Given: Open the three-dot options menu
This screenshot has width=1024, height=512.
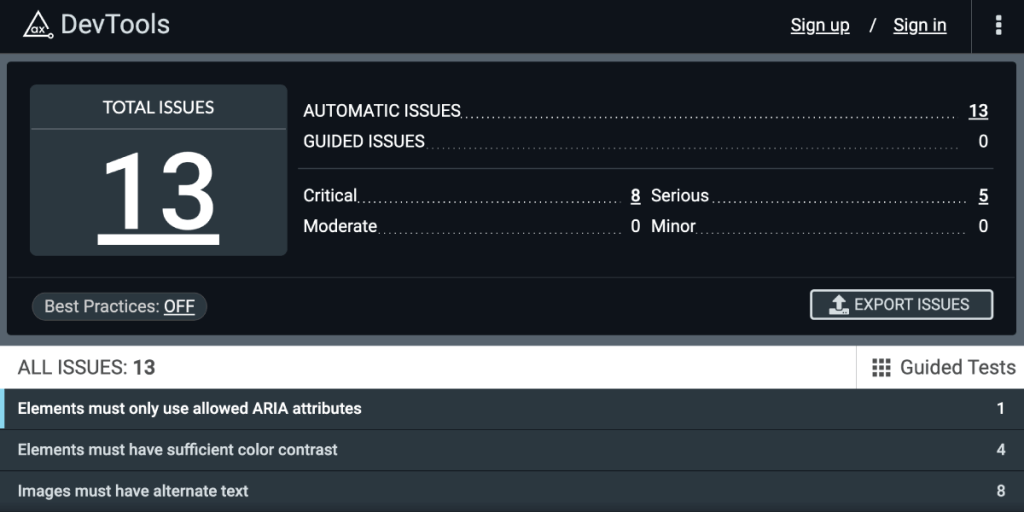Looking at the screenshot, I should click(x=998, y=25).
